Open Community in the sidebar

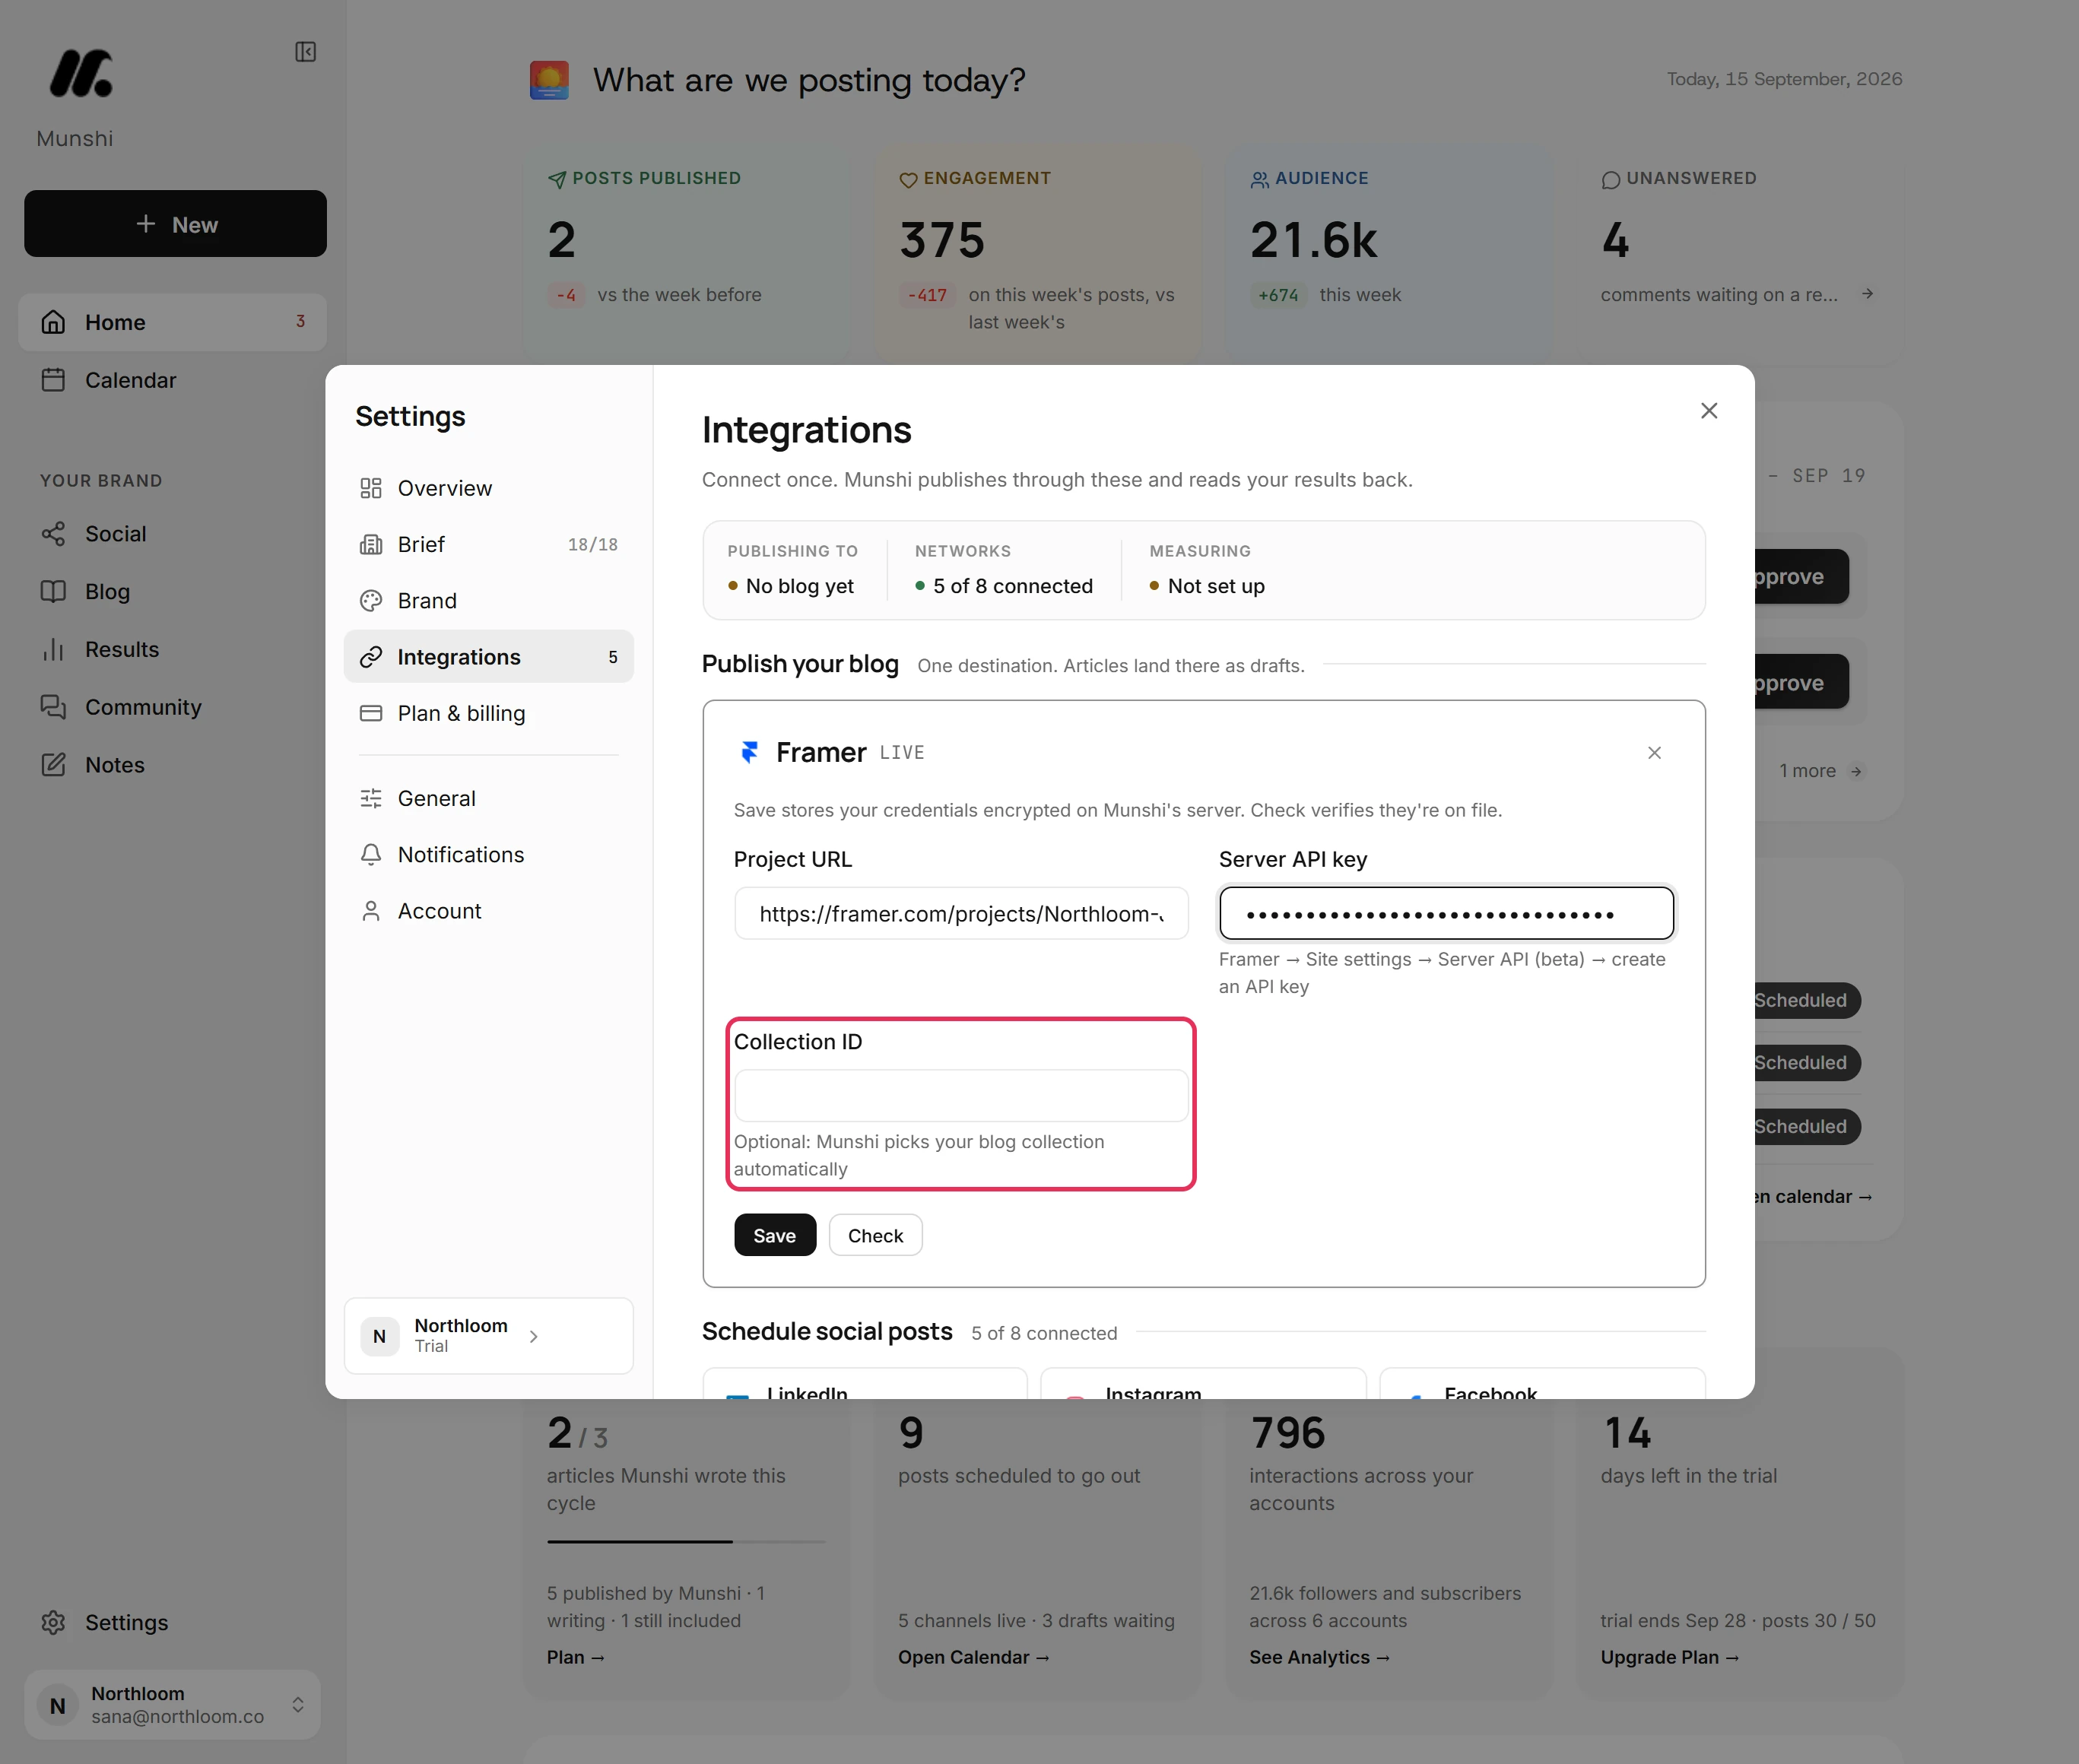(x=172, y=707)
